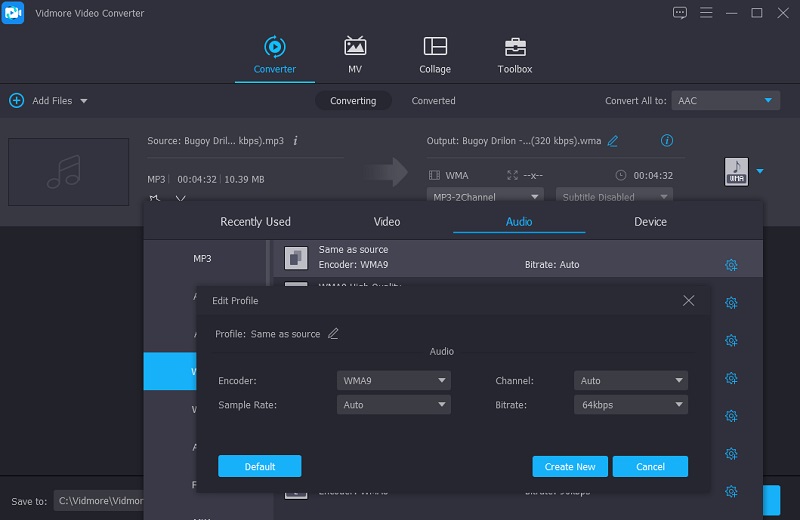Viewport: 800px width, 520px height.
Task: Expand the Bitrate 64kbps dropdown
Action: point(631,405)
